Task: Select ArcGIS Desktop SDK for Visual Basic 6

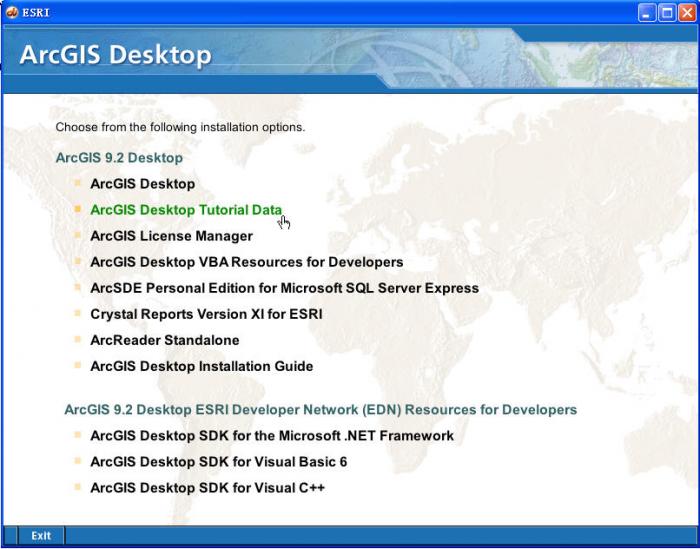Action: [x=218, y=462]
